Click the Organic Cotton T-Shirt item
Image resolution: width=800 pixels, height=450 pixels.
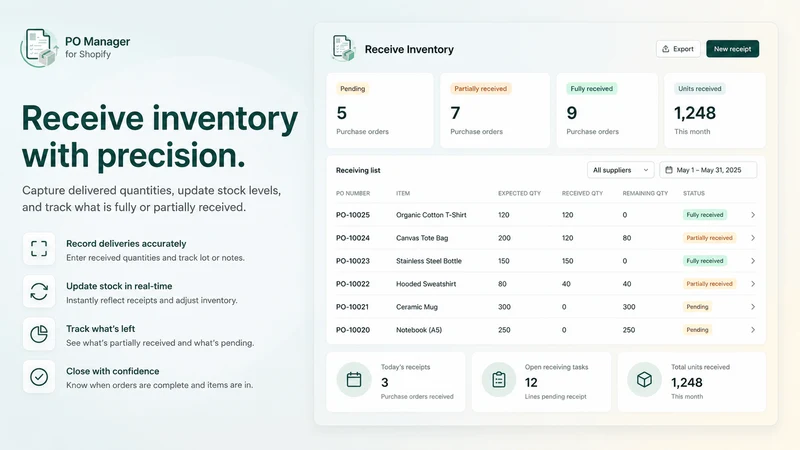click(x=431, y=215)
